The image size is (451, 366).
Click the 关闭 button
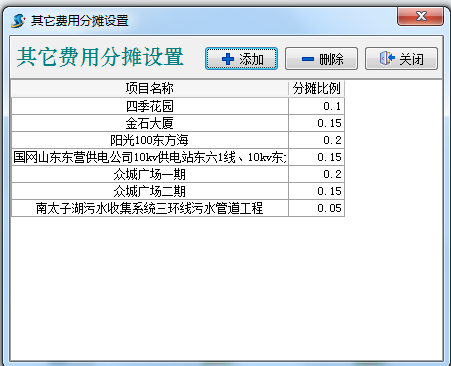[401, 59]
